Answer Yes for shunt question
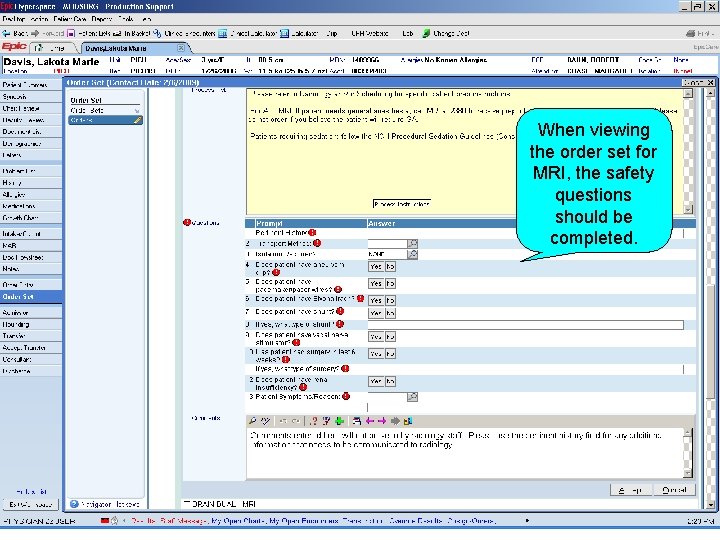The width and height of the screenshot is (720, 540). (376, 313)
